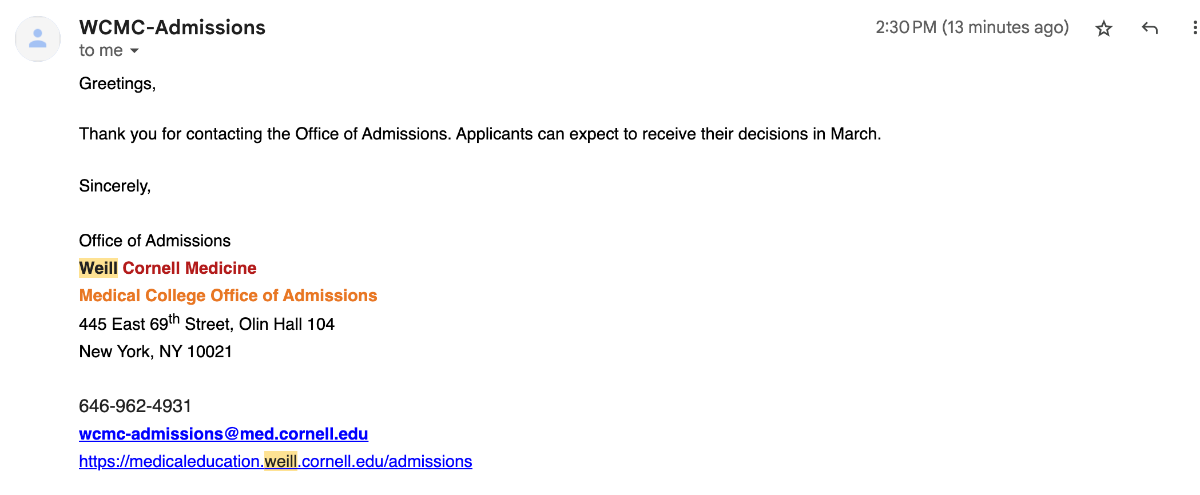Click the orange Medical College Office of Admissions text
Screen dimensions: 1200x495
pyautogui.click(x=228, y=296)
